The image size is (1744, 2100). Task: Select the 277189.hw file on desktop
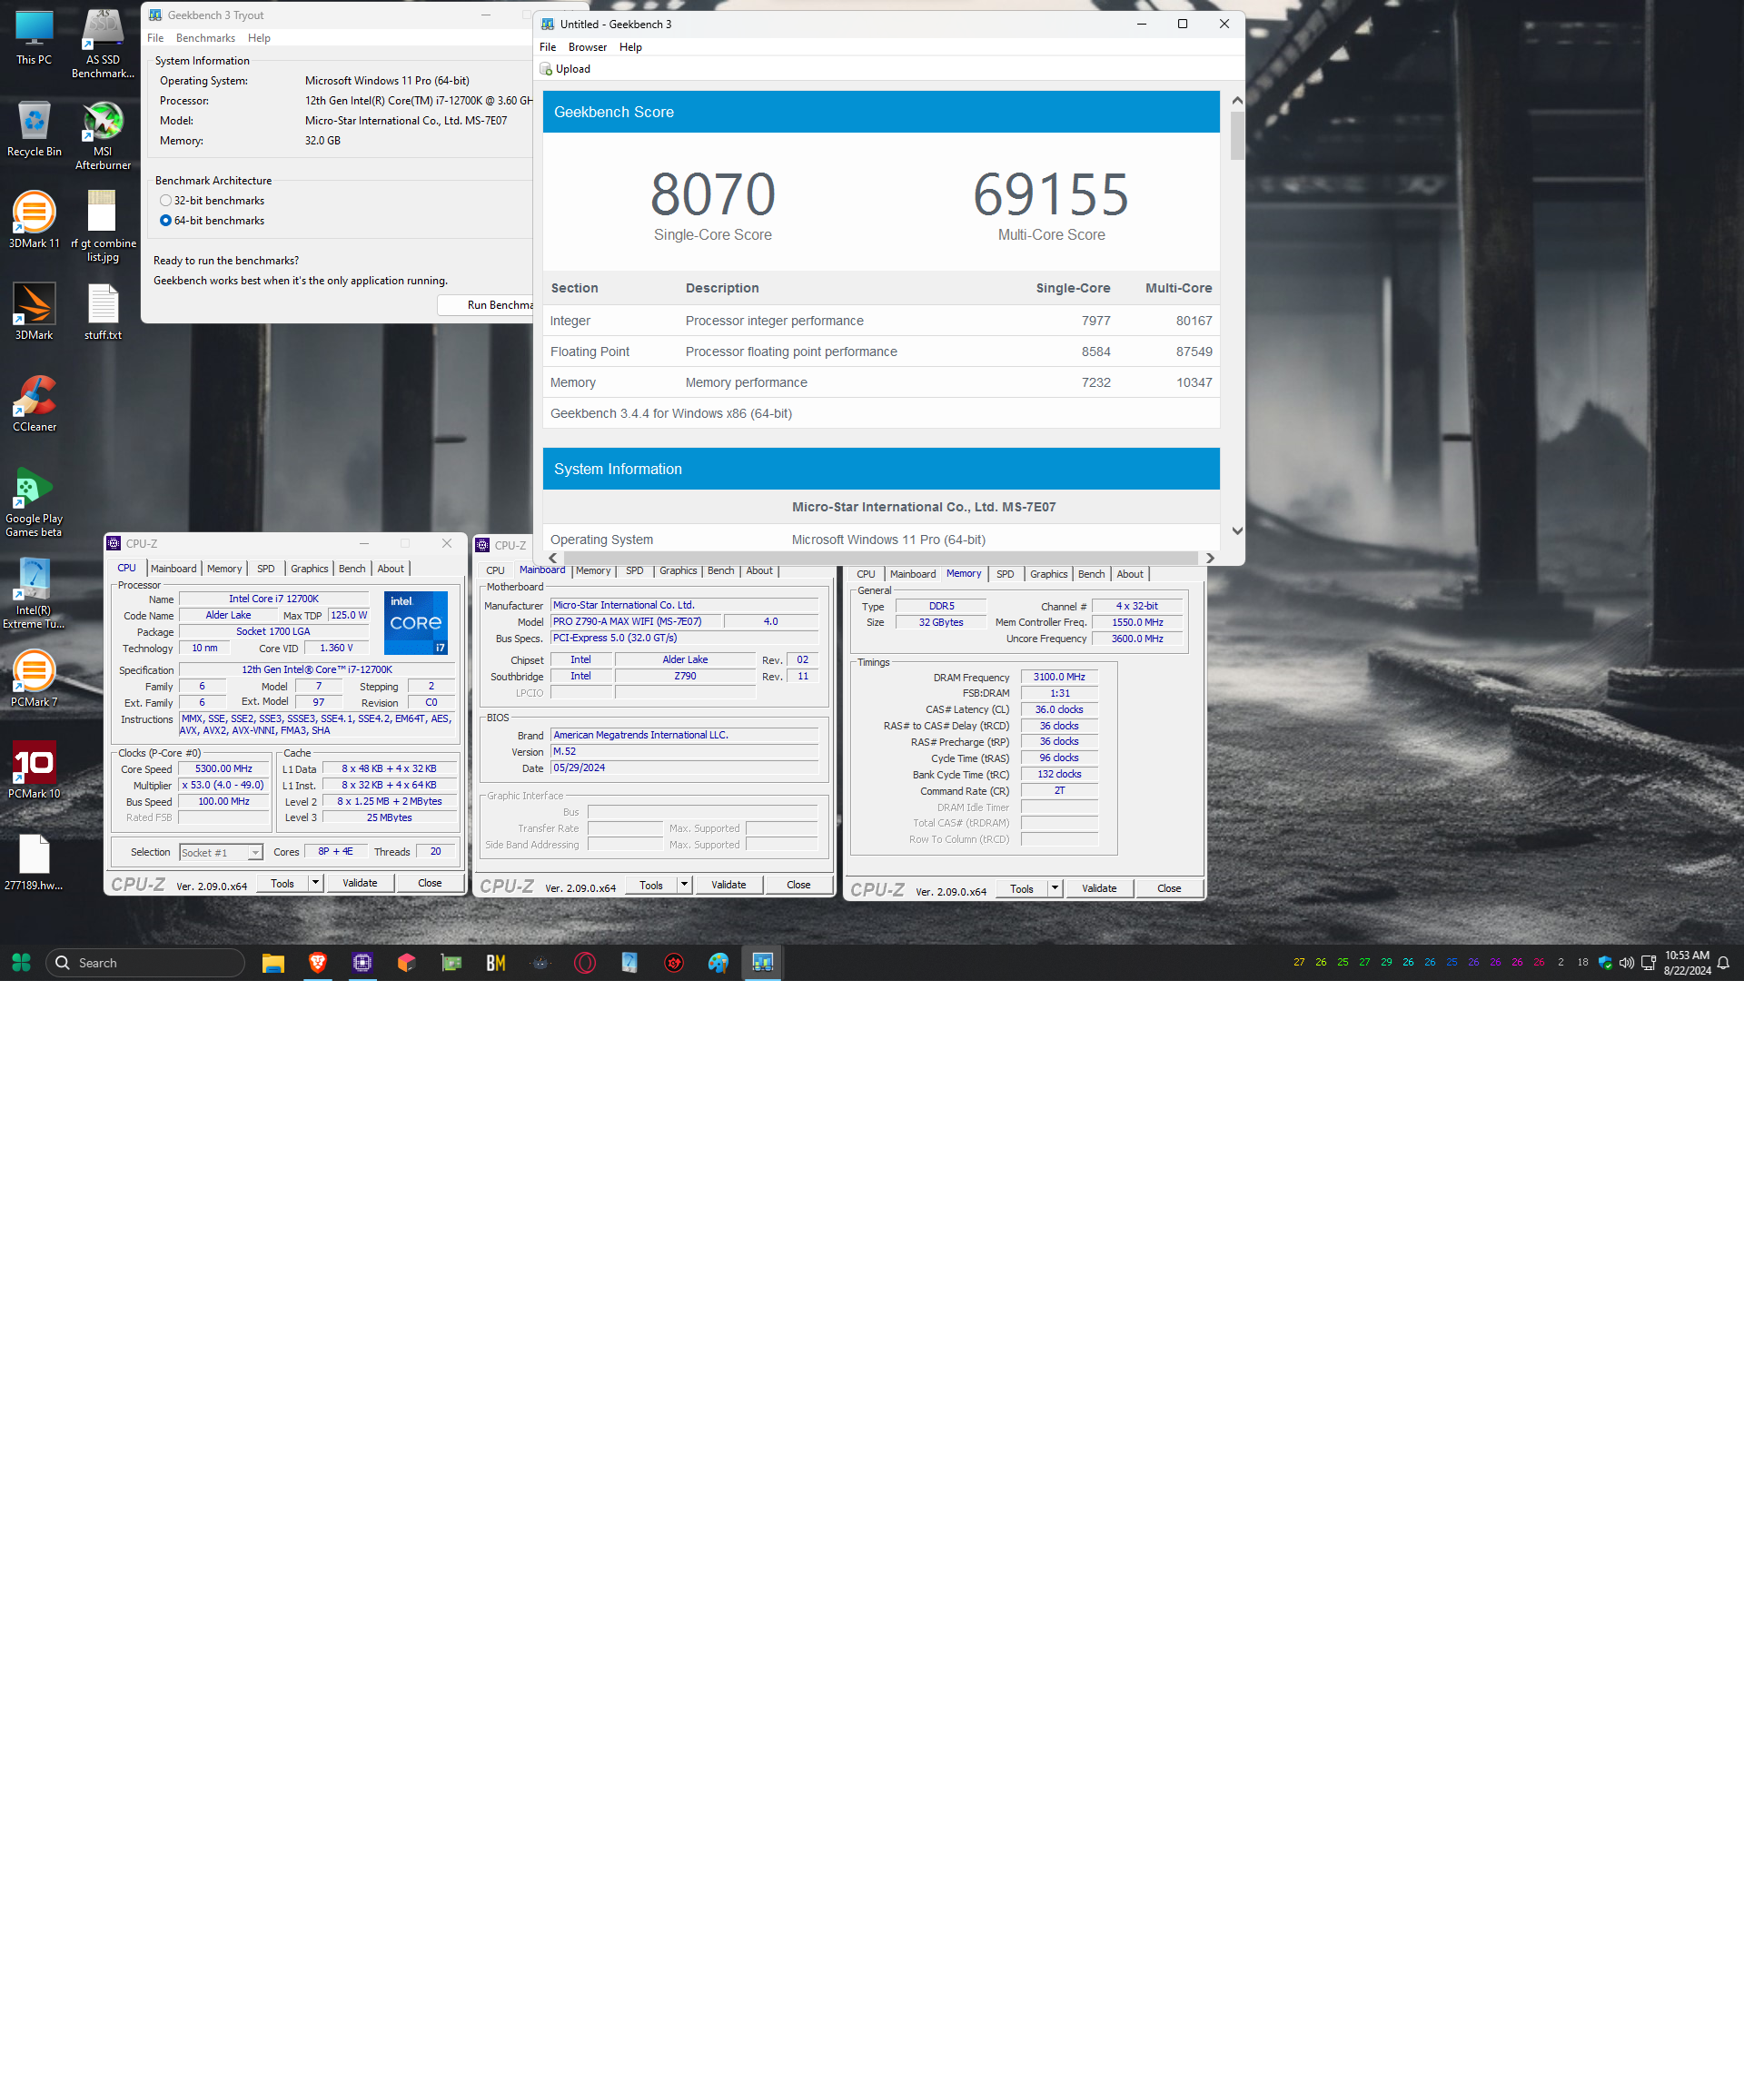click(x=34, y=862)
